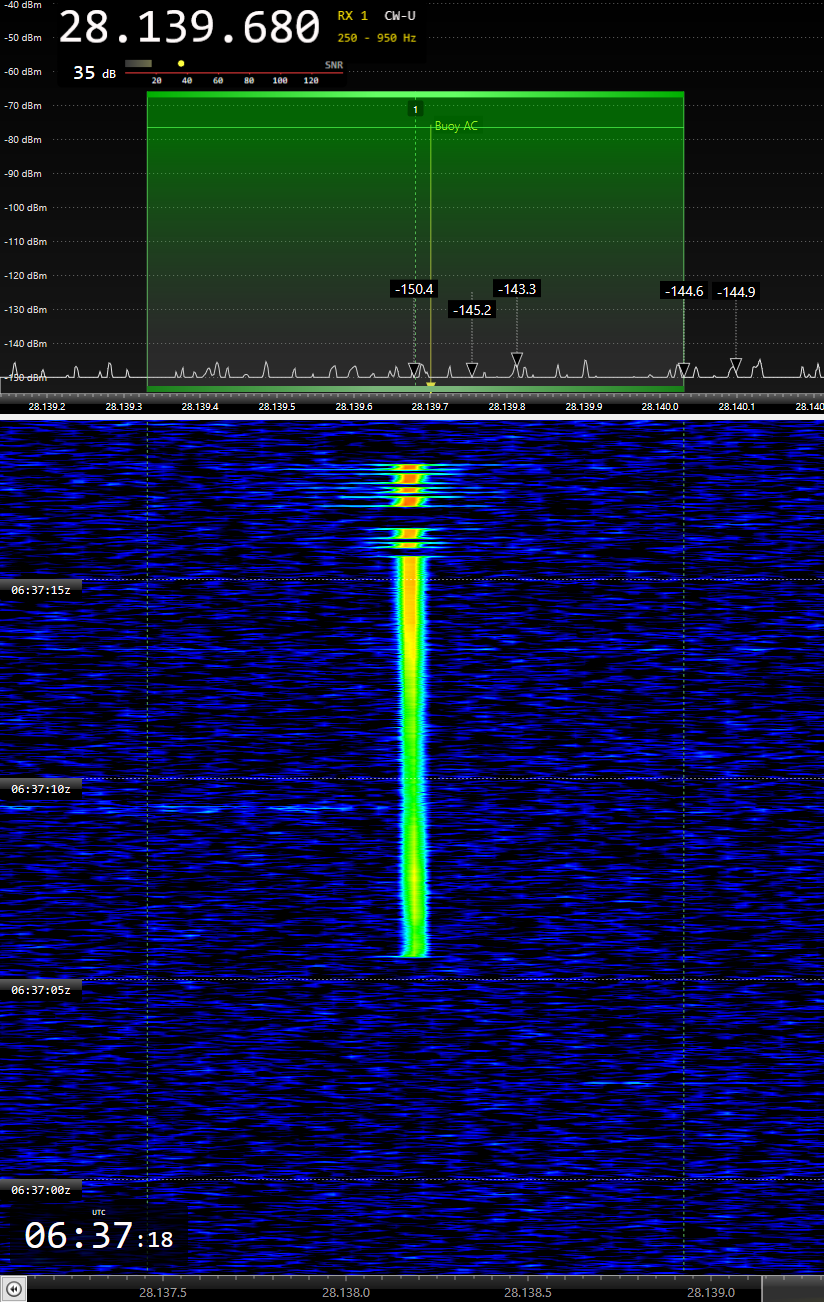Click the gray scroll handle on the bottom frequency bar
Viewport: 824px width, 1303px height.
791,1289
